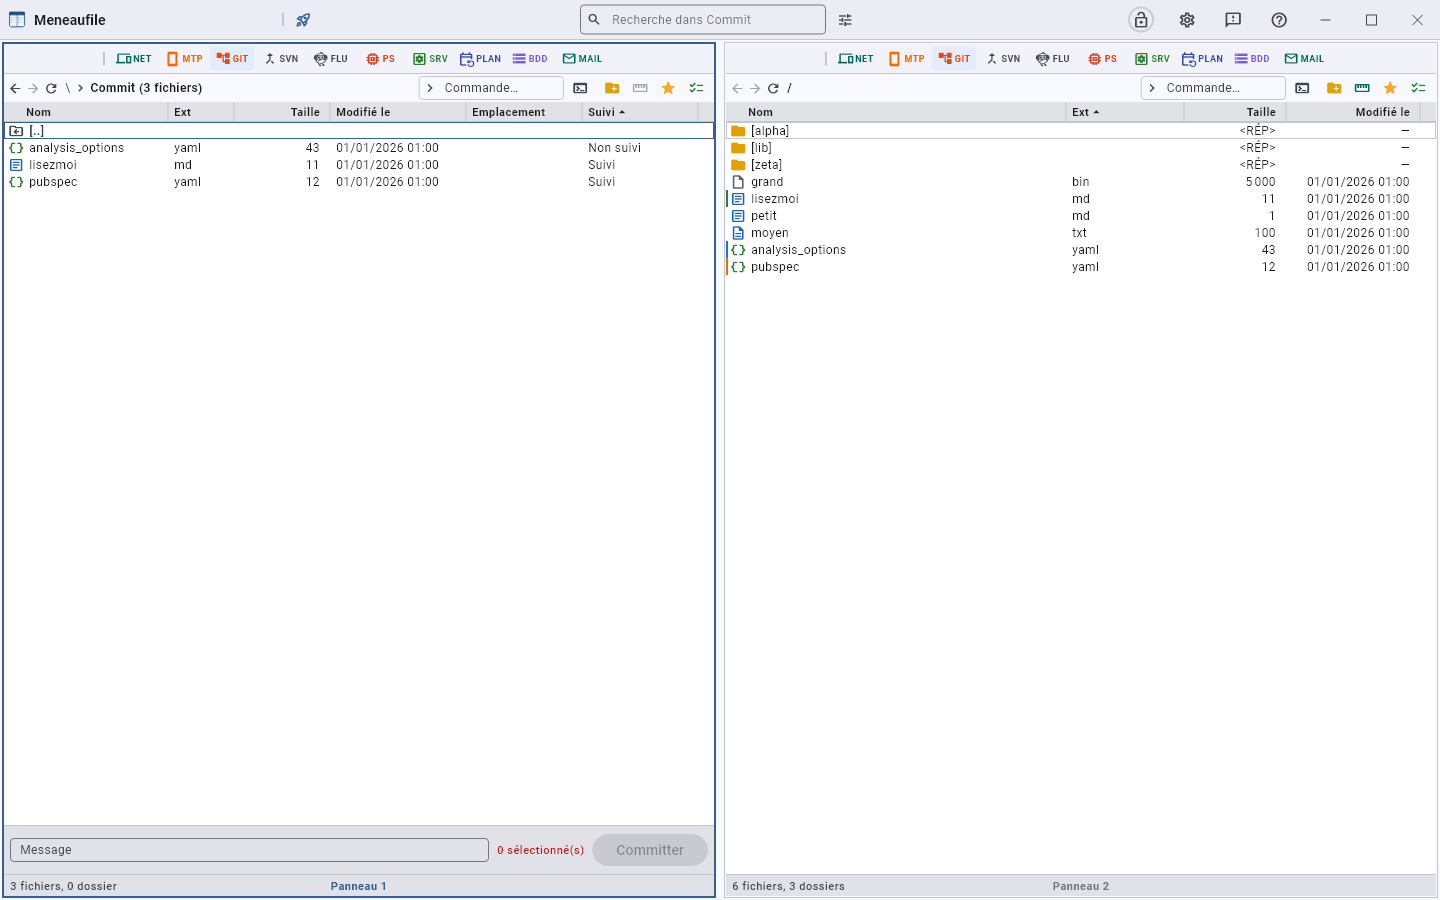Open settings gear in the title bar
The width and height of the screenshot is (1440, 900).
point(1187,20)
